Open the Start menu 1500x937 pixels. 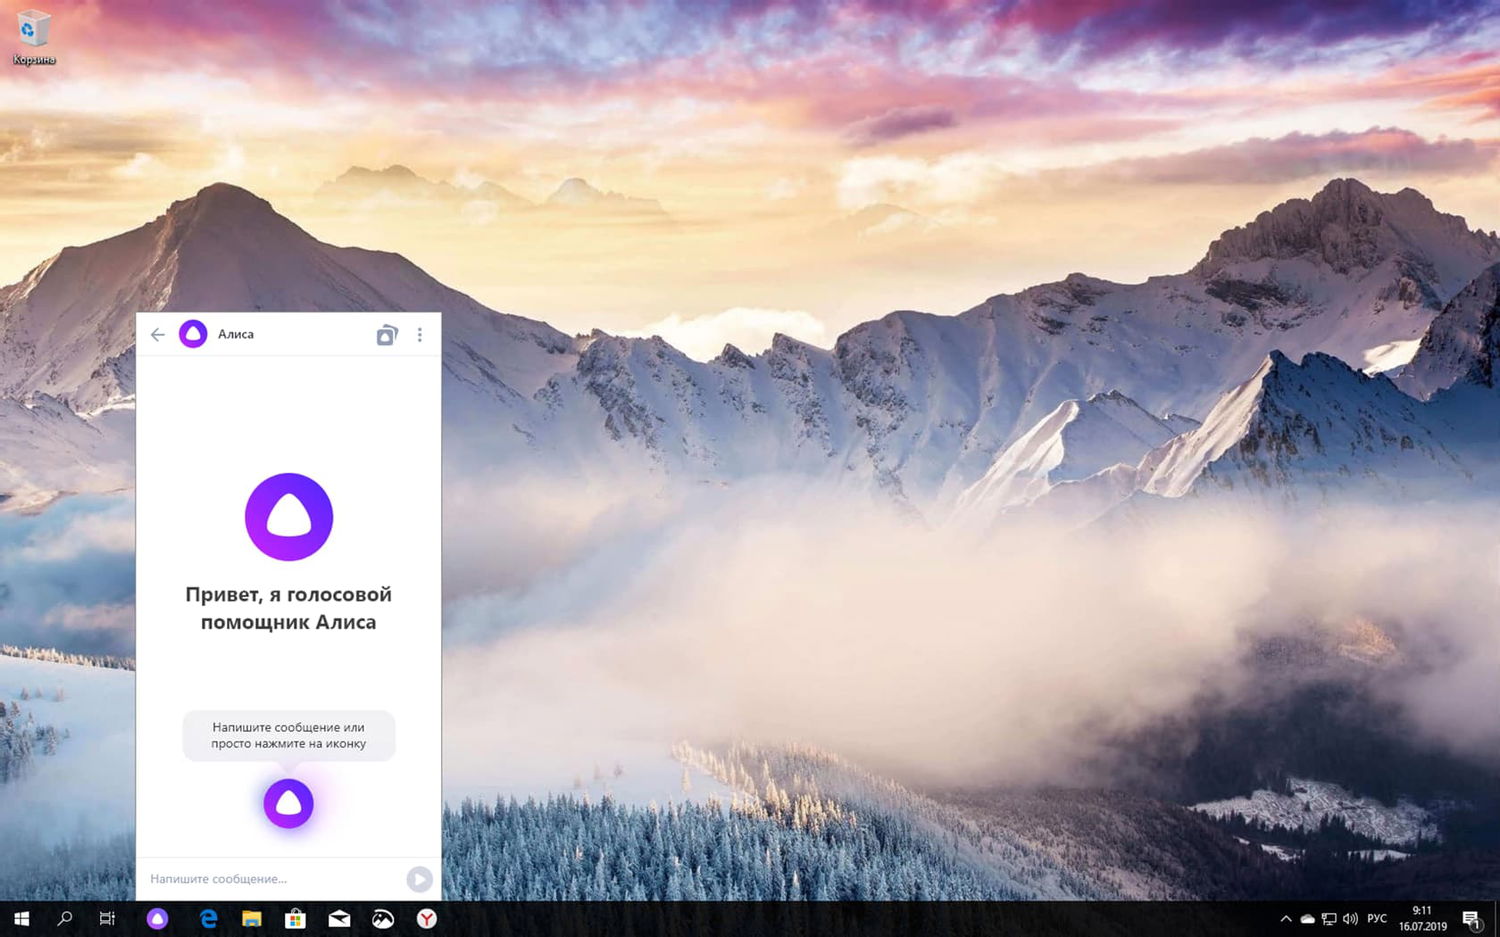point(19,918)
